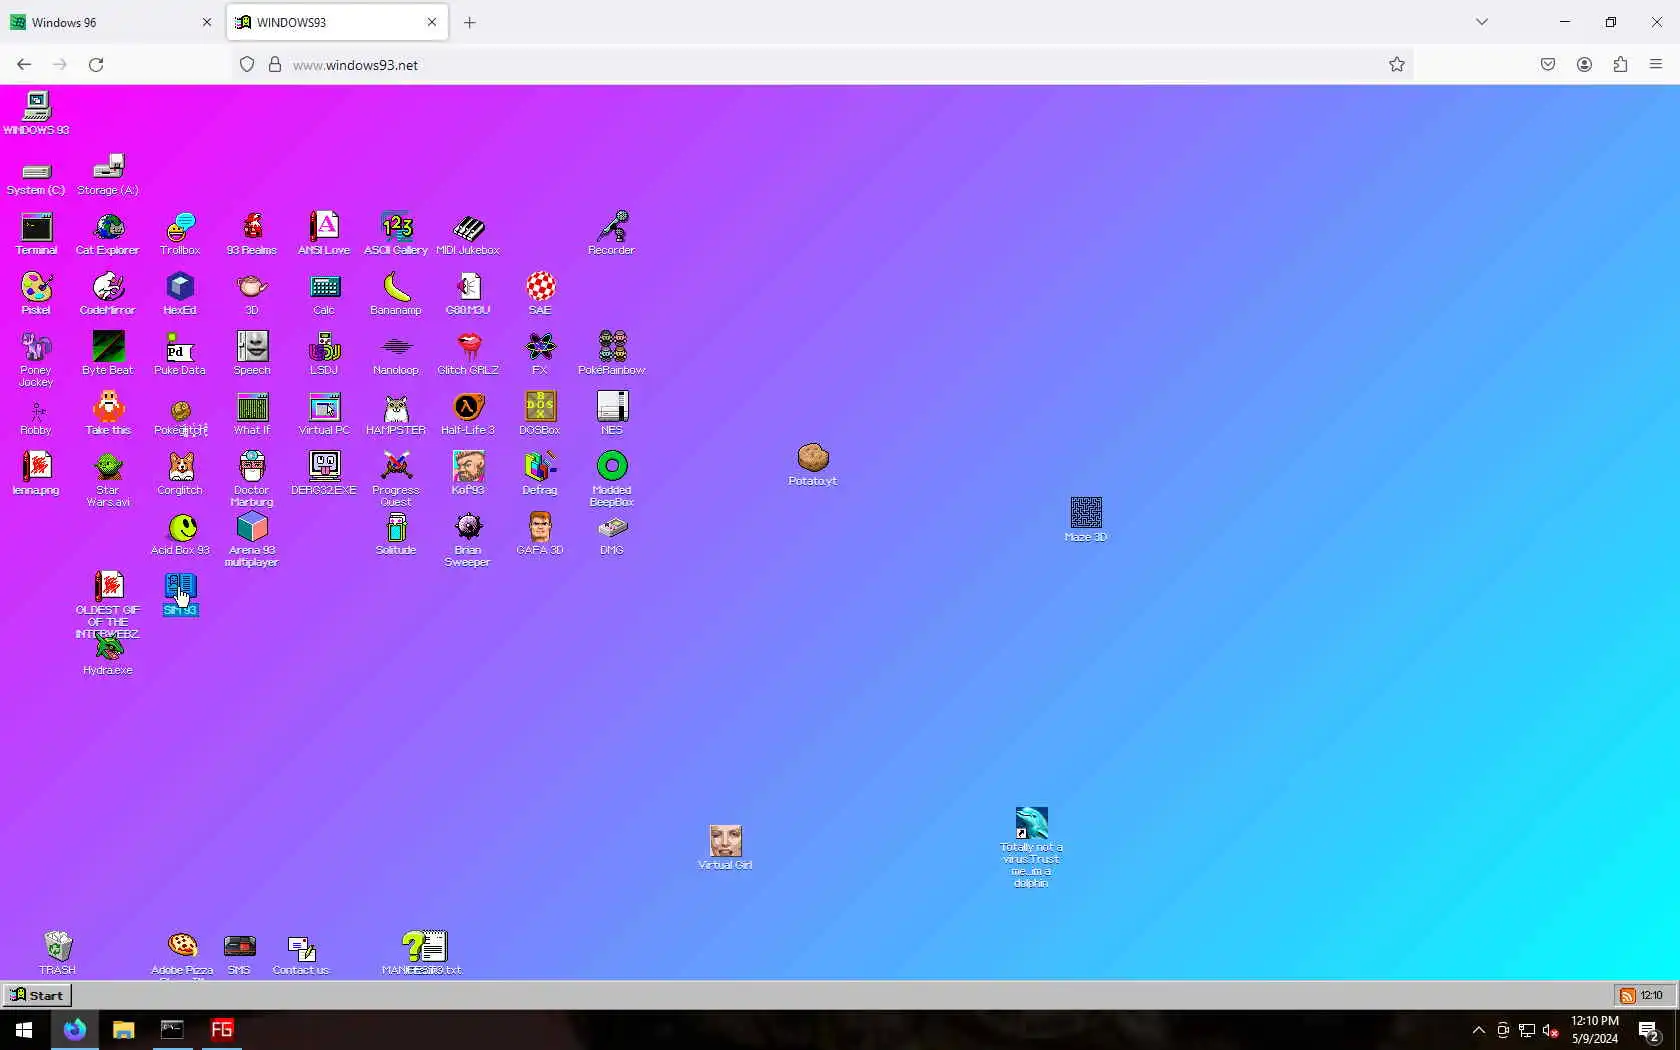Open the LSDJ icon
This screenshot has width=1680, height=1050.
point(324,354)
